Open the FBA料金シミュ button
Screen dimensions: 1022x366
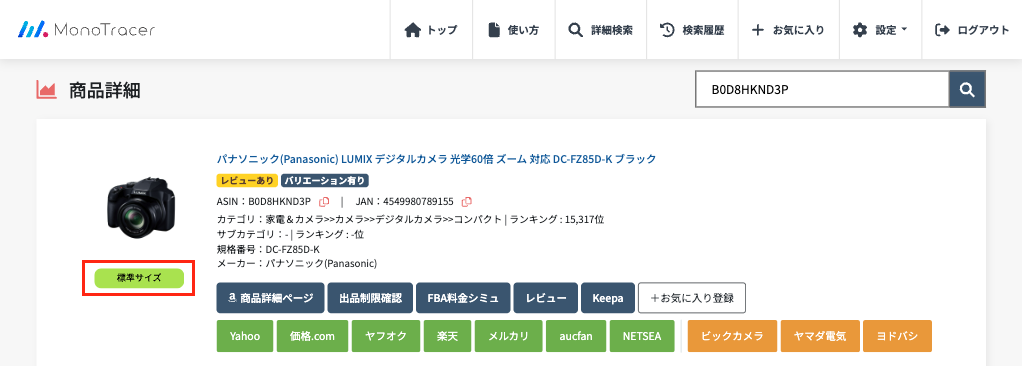[463, 298]
